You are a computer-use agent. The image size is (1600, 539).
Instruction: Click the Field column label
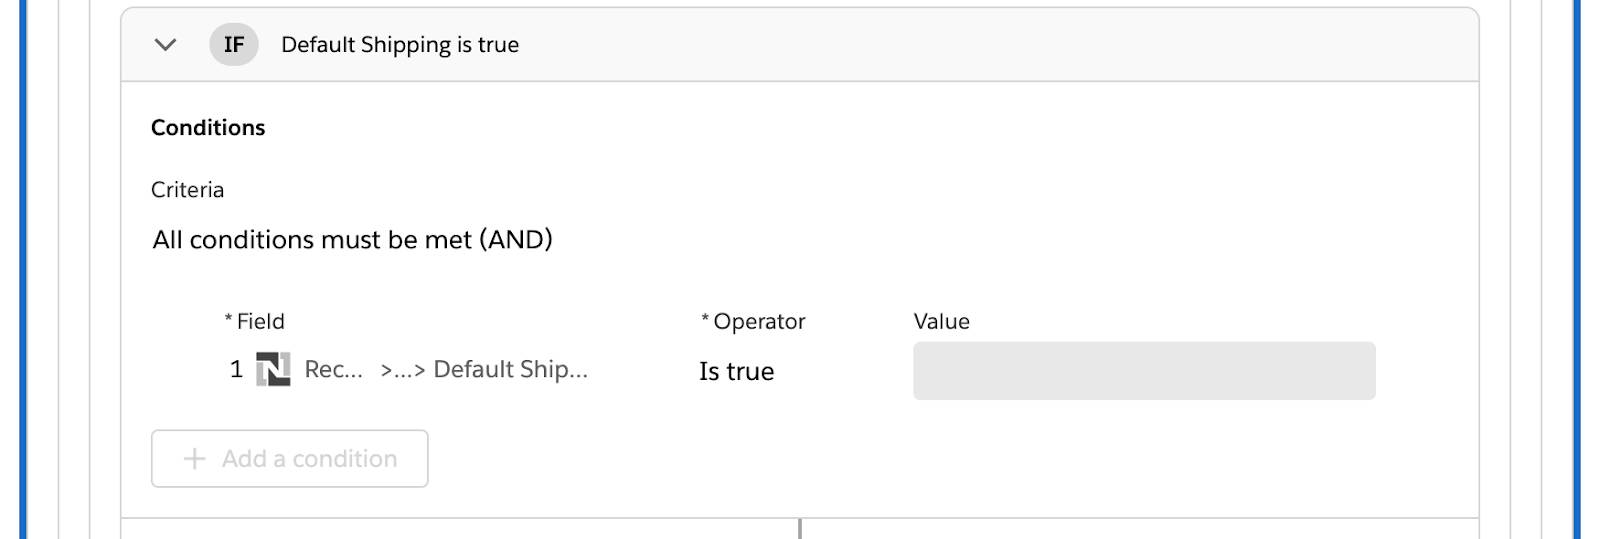(259, 322)
